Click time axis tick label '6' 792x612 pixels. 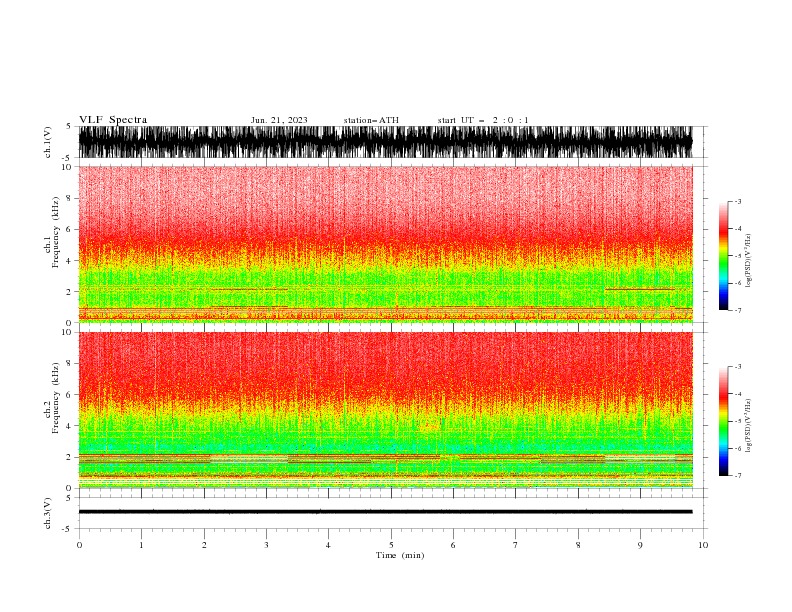pyautogui.click(x=453, y=545)
